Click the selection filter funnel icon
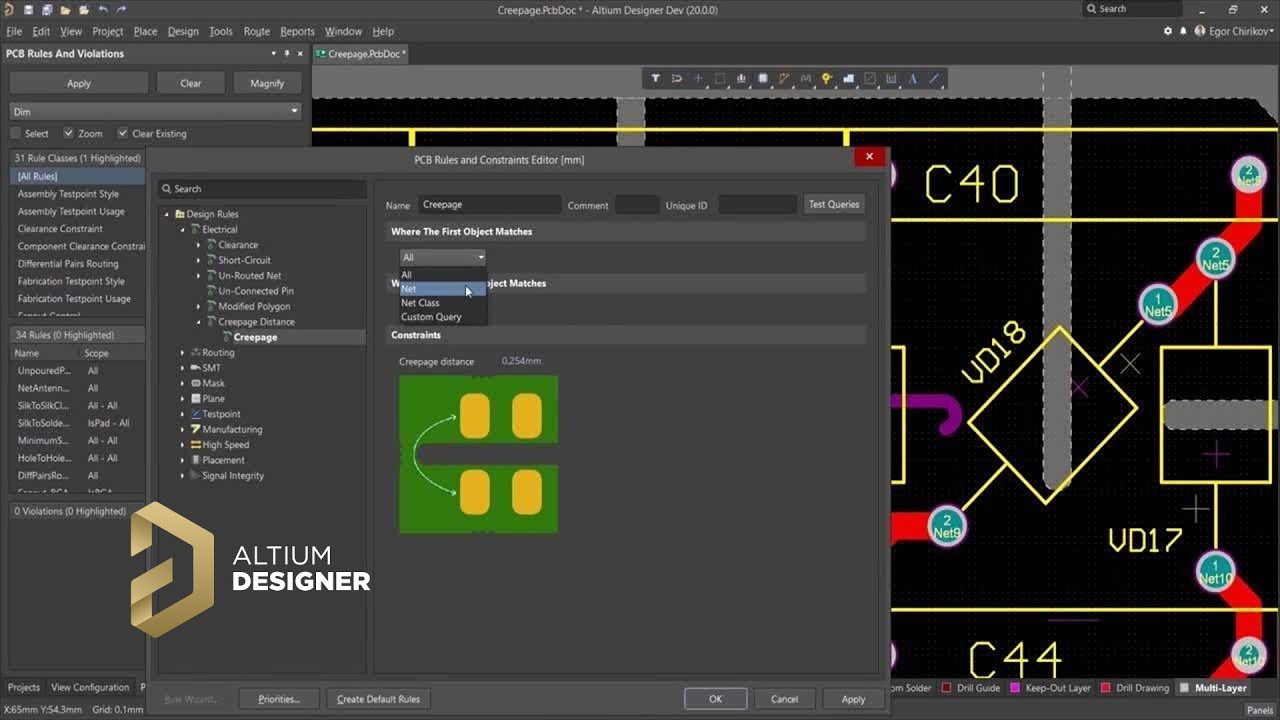Viewport: 1280px width, 720px height. pos(656,78)
